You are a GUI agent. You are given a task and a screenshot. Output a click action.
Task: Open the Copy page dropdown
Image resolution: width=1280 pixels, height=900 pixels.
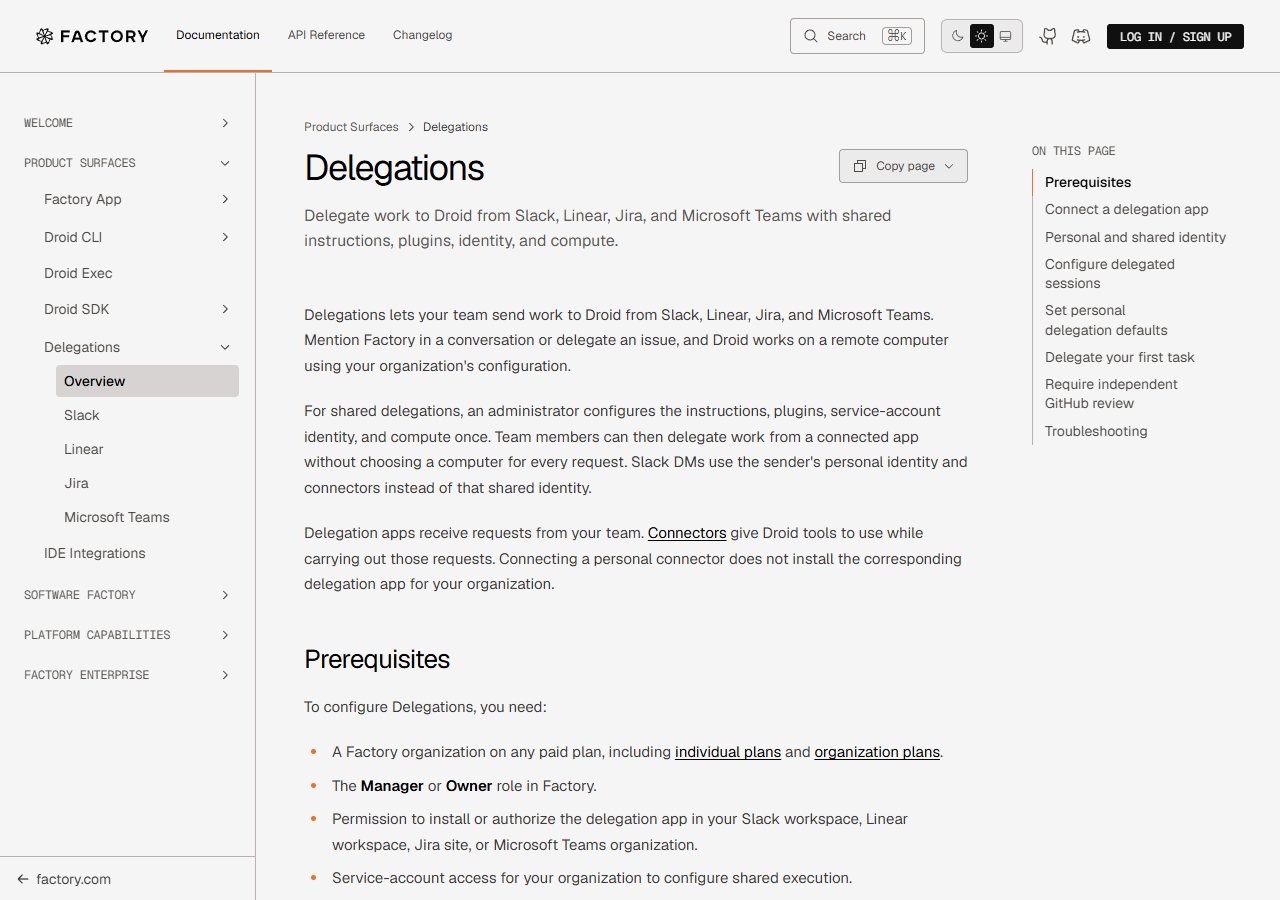[903, 166]
